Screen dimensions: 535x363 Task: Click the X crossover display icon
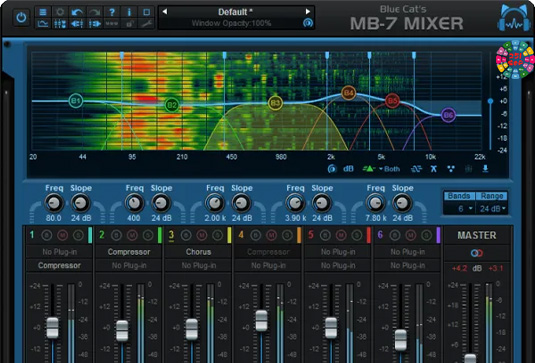(x=433, y=169)
